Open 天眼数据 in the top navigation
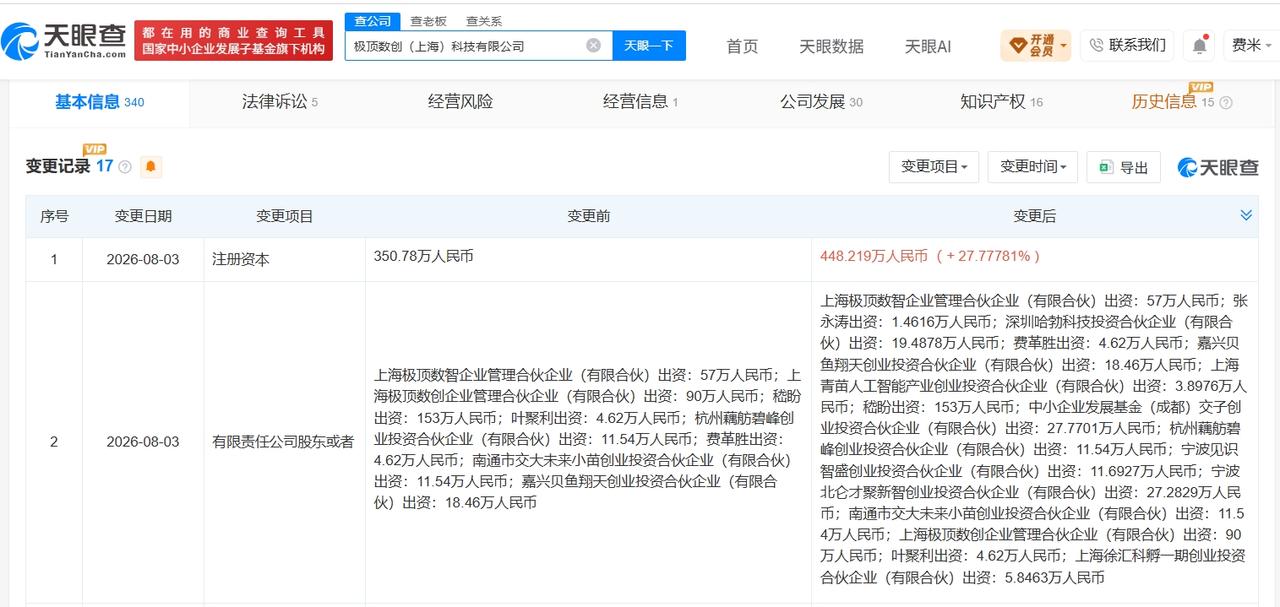Screen dimensions: 1280x607 (831, 46)
